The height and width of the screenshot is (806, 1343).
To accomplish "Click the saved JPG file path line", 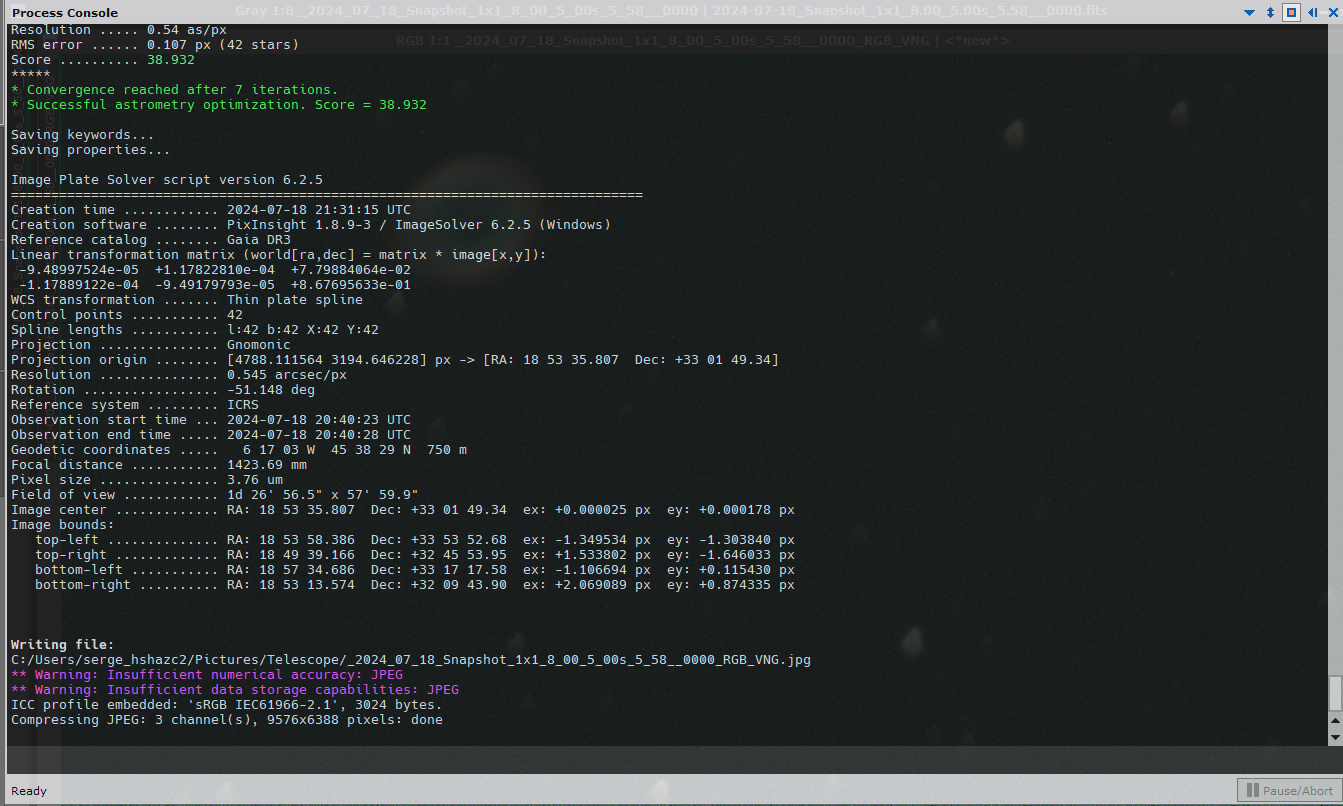I will click(x=411, y=660).
